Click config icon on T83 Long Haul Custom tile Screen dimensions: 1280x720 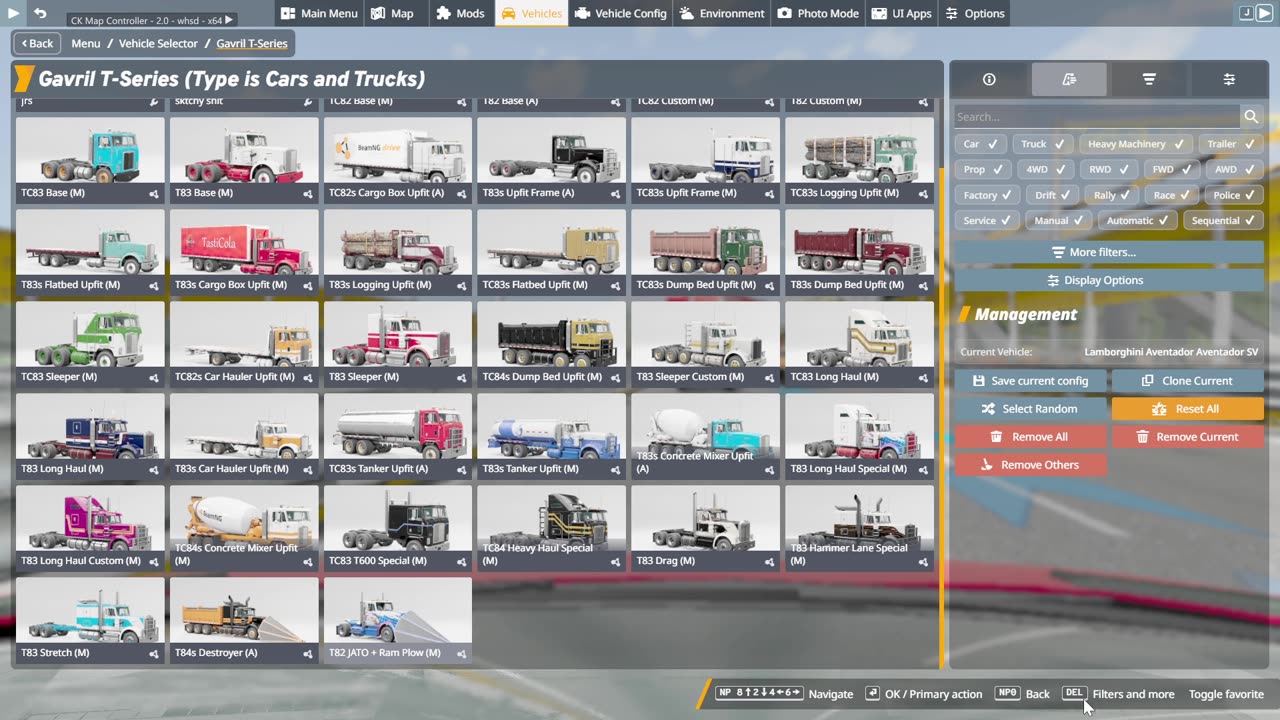(154, 562)
